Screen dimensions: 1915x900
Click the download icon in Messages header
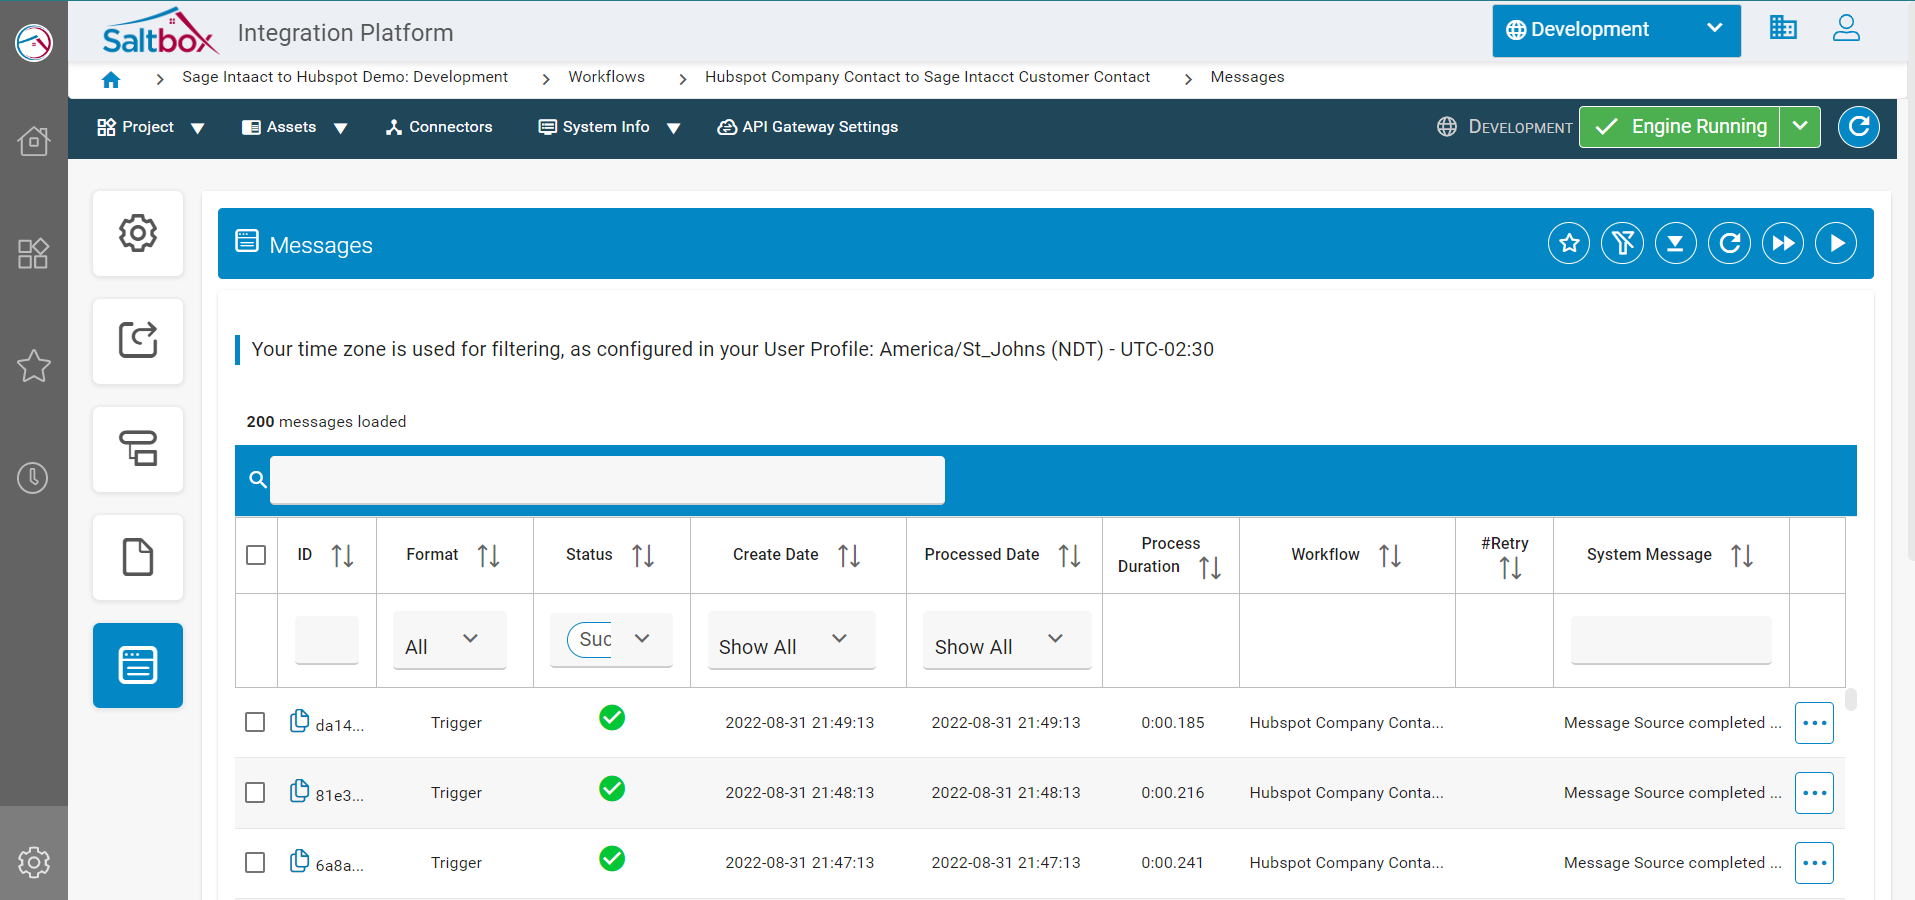pyautogui.click(x=1675, y=243)
